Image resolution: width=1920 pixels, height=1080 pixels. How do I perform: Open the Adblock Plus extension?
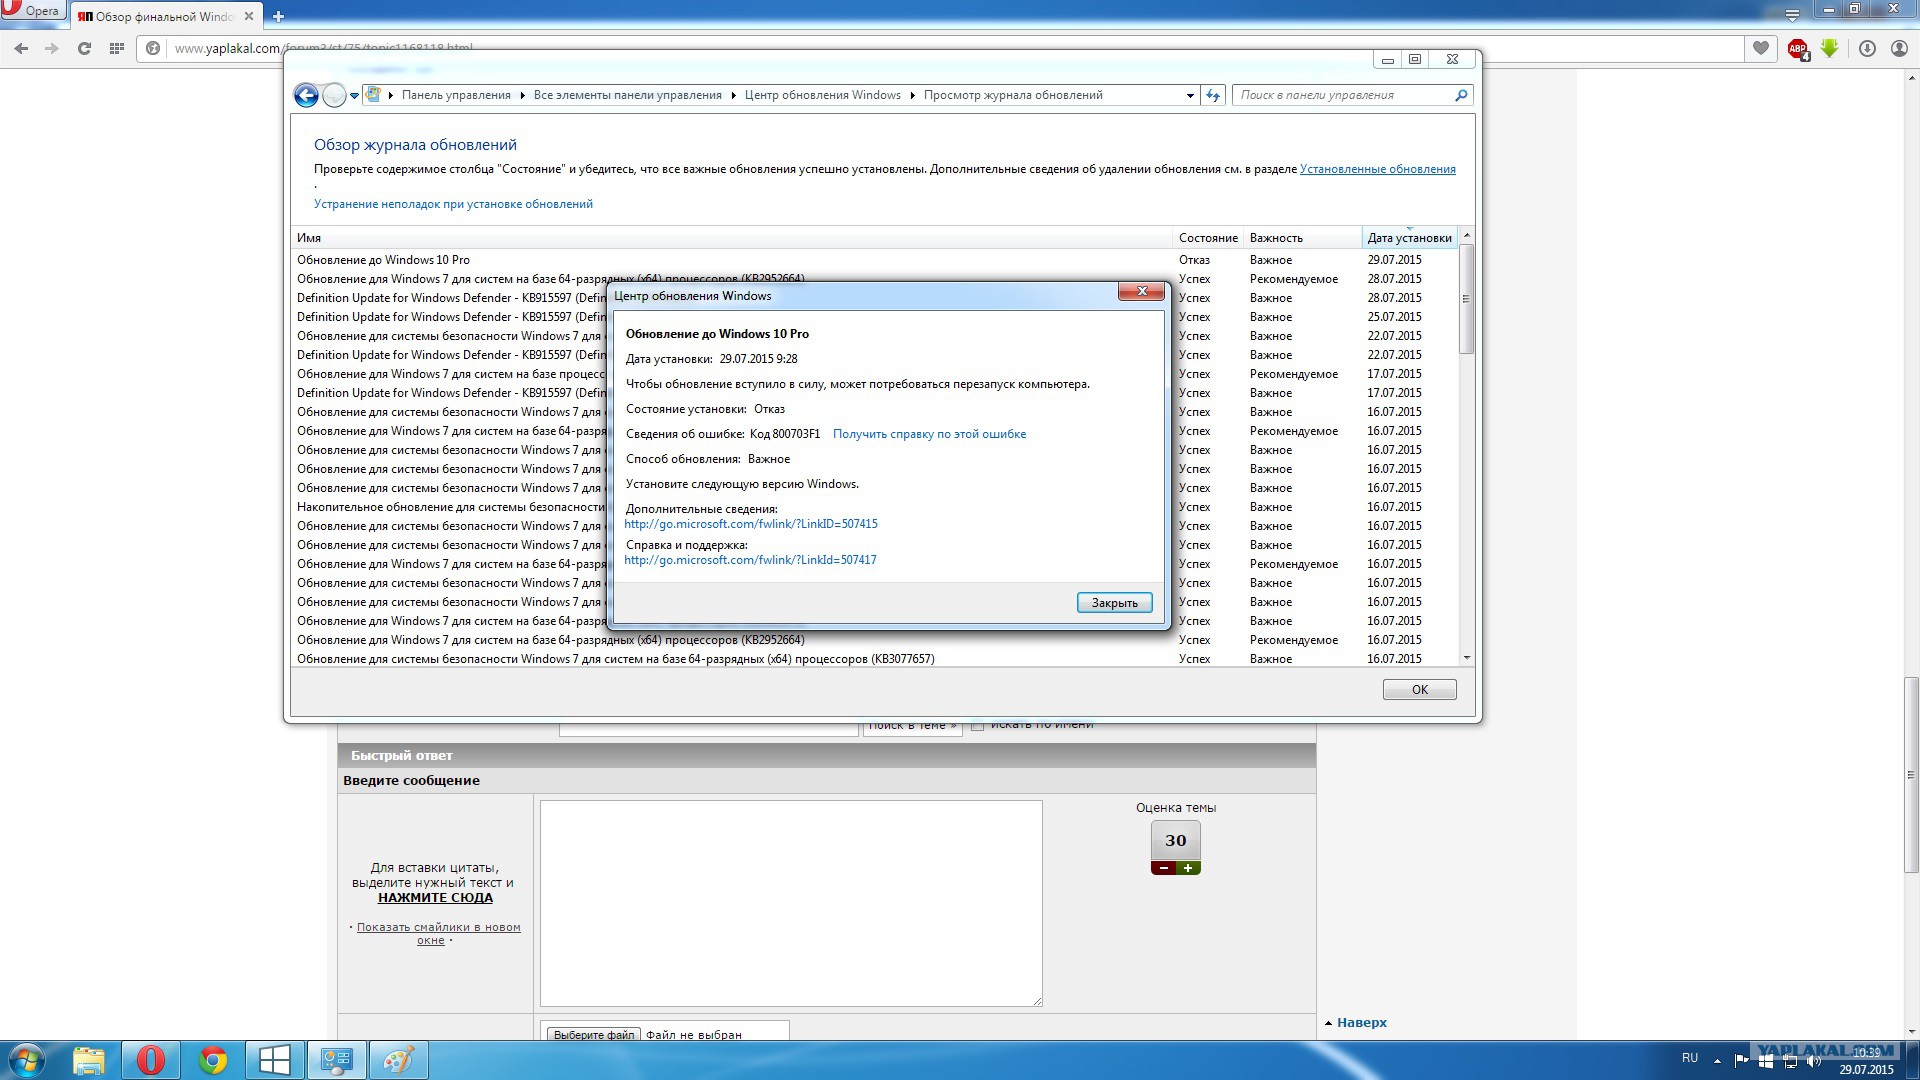(1798, 48)
